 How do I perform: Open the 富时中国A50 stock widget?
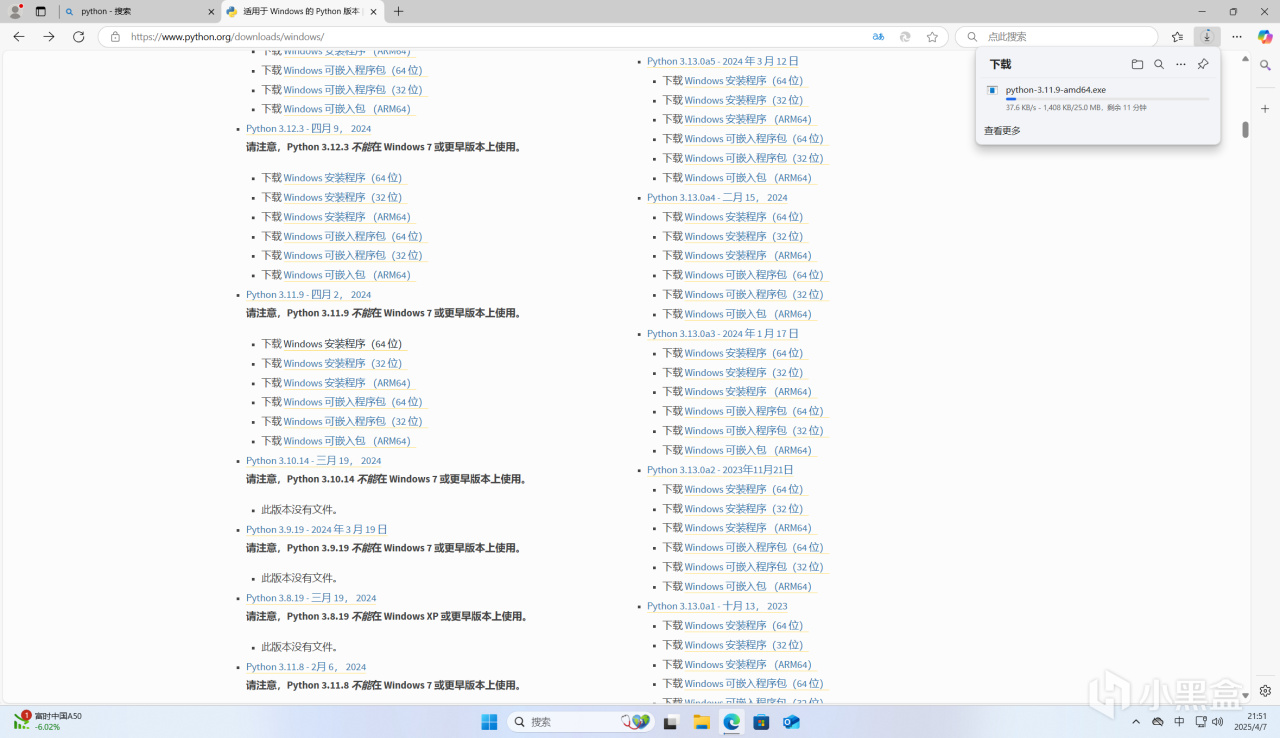coord(46,721)
